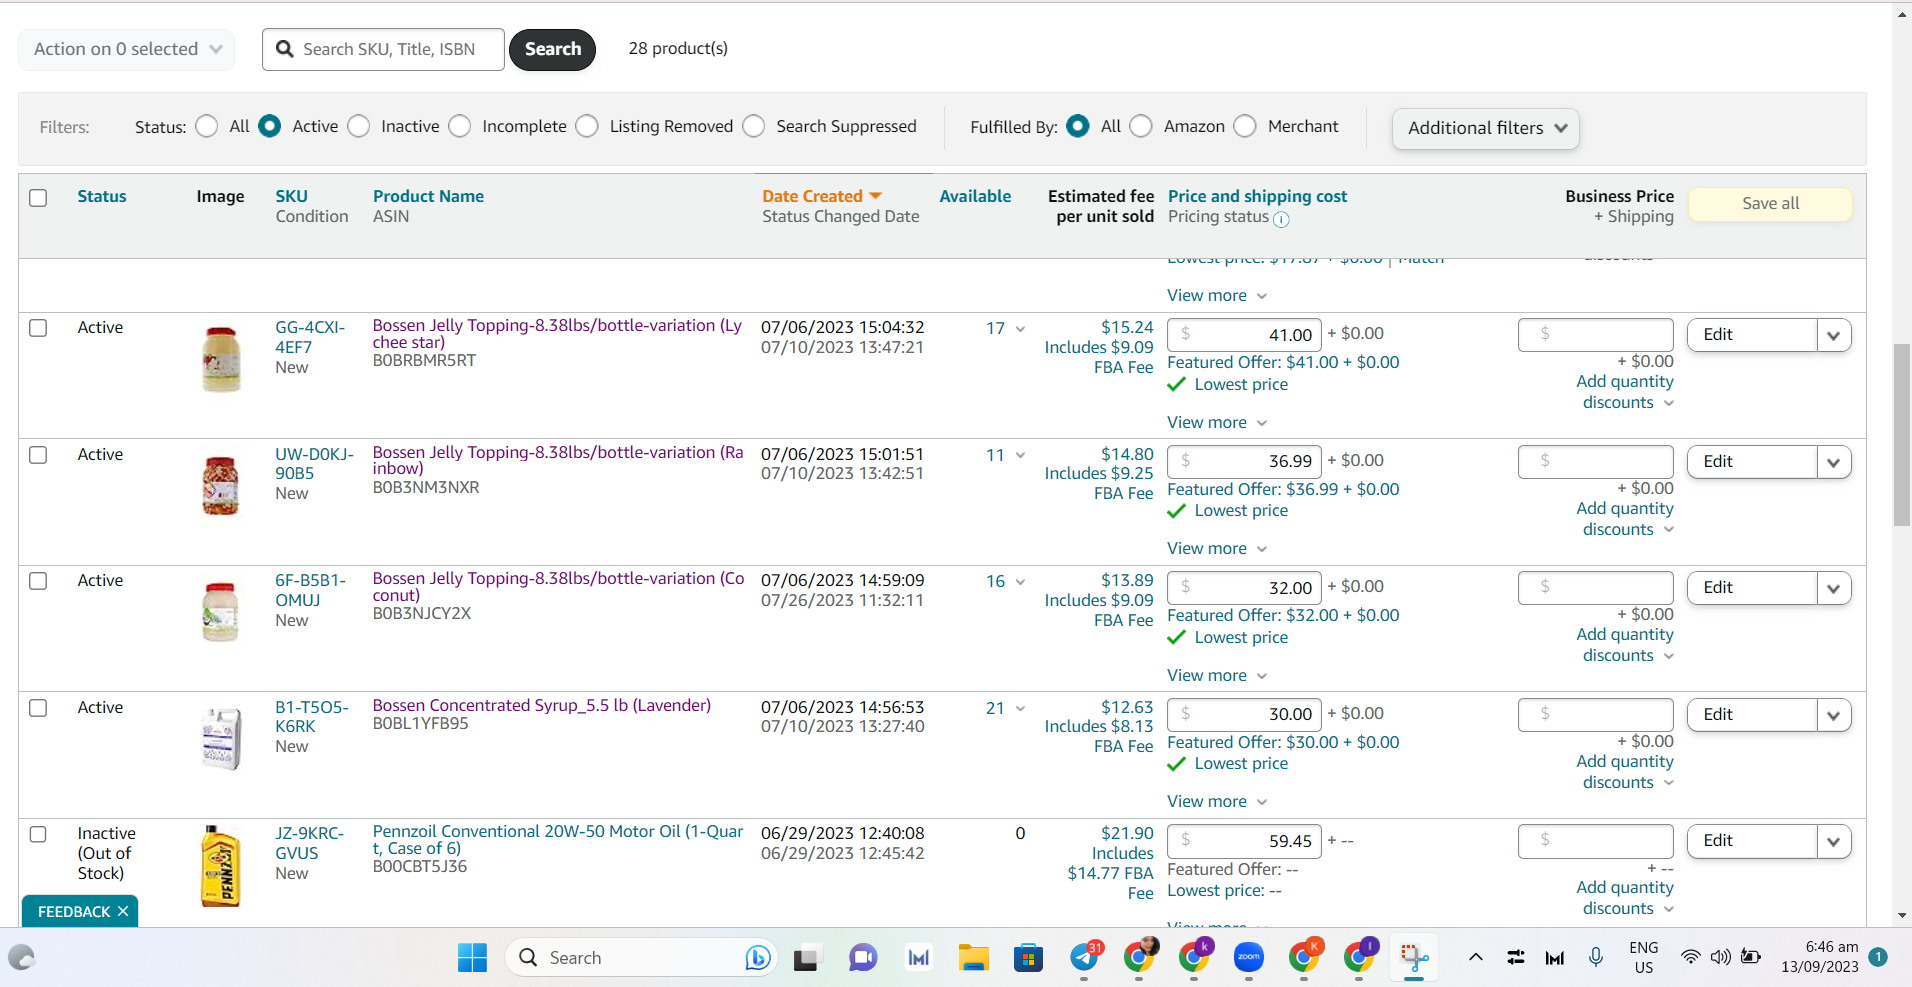Open the Bossen Concentrated Syrup Lavender product link
Screen dimensions: 1912x987
(542, 705)
